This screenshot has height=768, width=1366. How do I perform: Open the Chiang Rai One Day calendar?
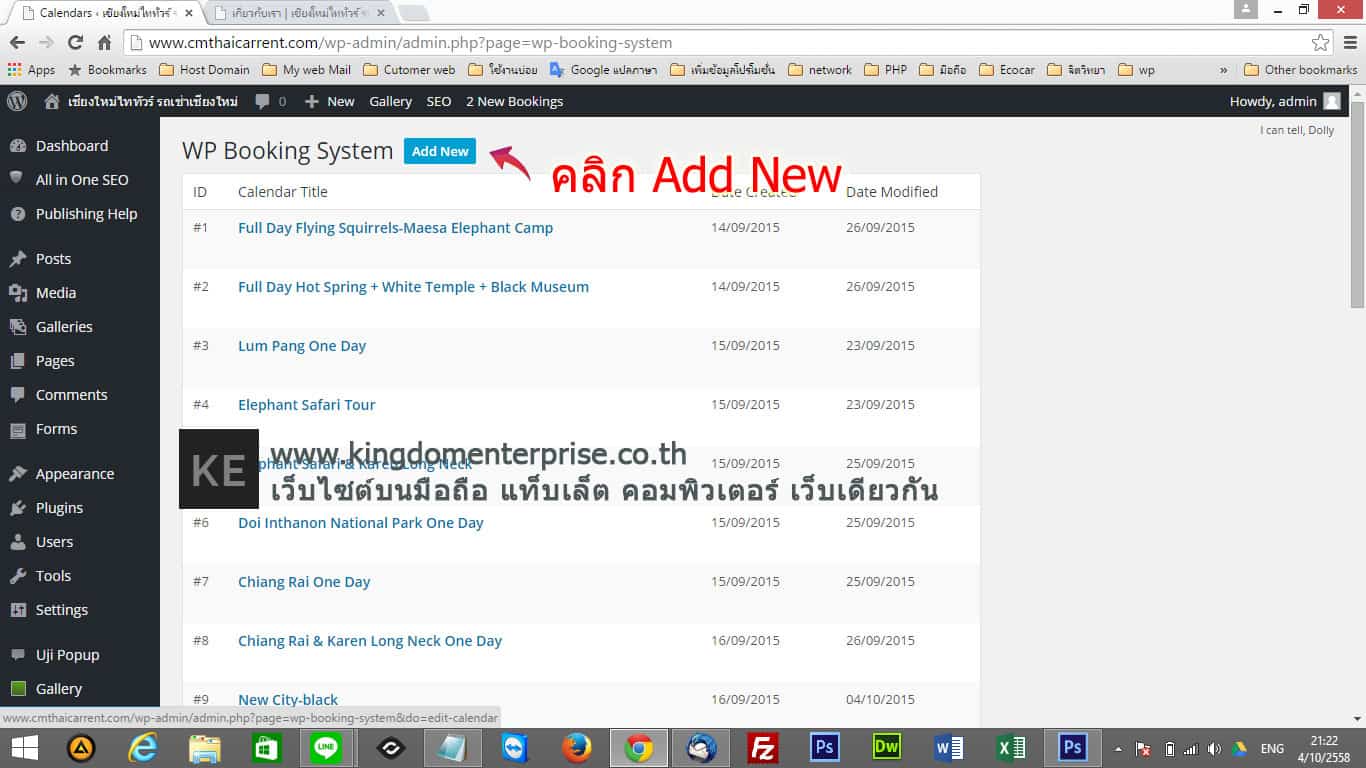pyautogui.click(x=304, y=582)
